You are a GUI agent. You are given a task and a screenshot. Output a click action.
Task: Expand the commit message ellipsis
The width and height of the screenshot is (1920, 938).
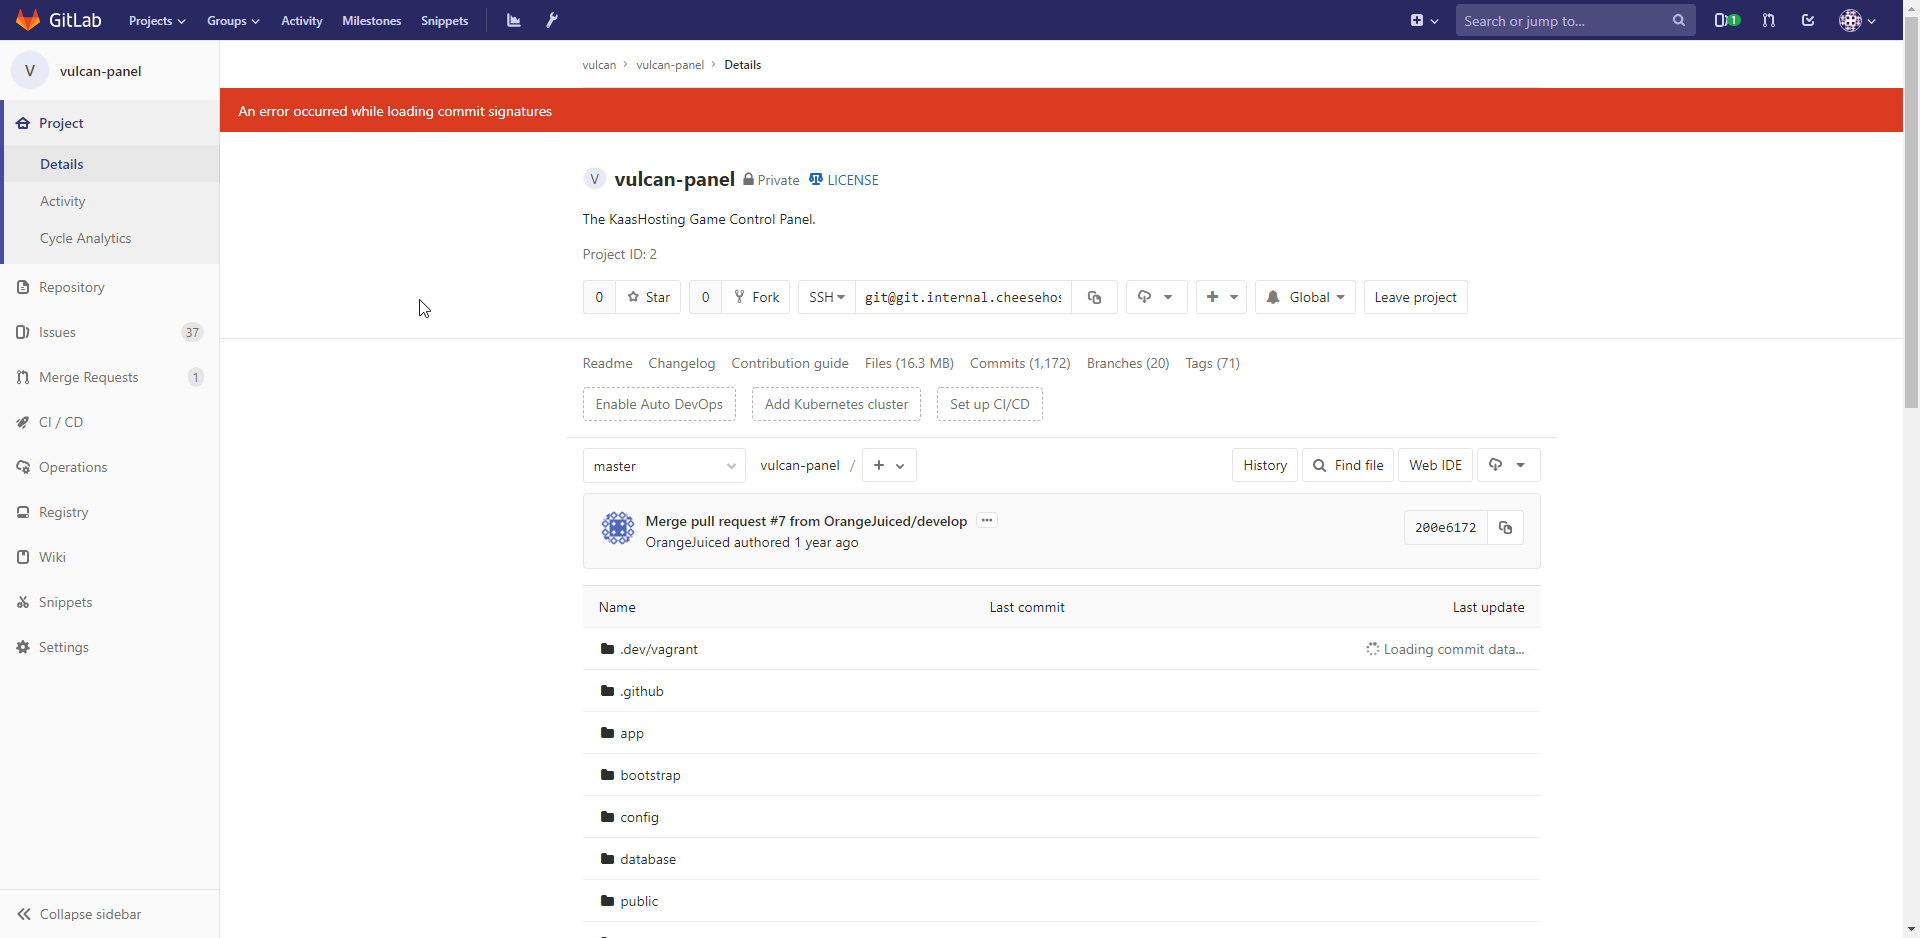click(x=987, y=520)
